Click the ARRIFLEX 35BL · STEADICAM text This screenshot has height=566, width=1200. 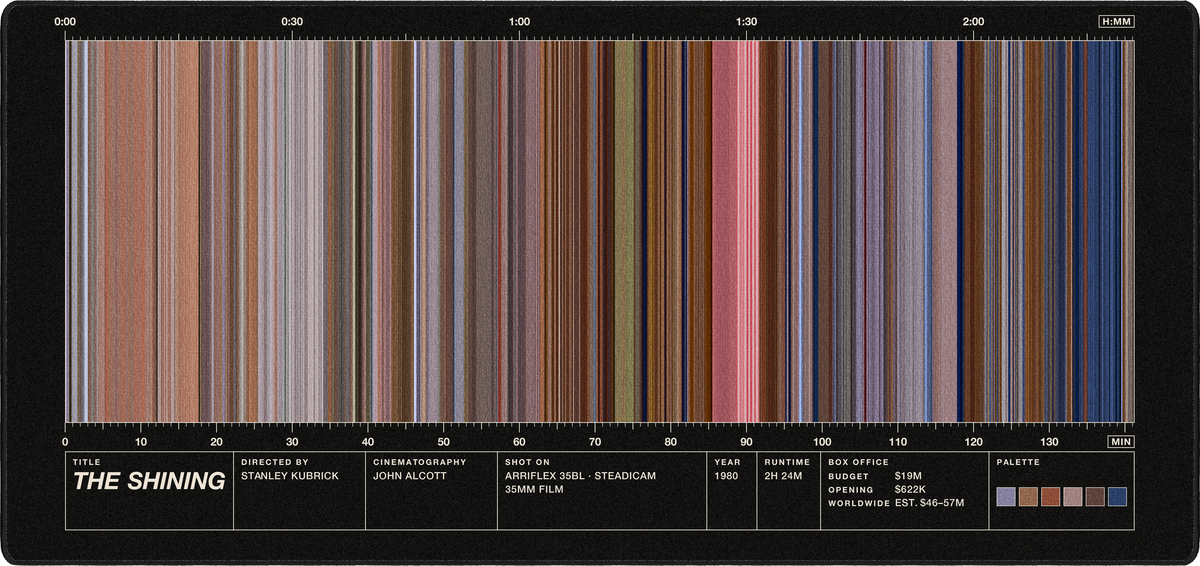coord(580,476)
